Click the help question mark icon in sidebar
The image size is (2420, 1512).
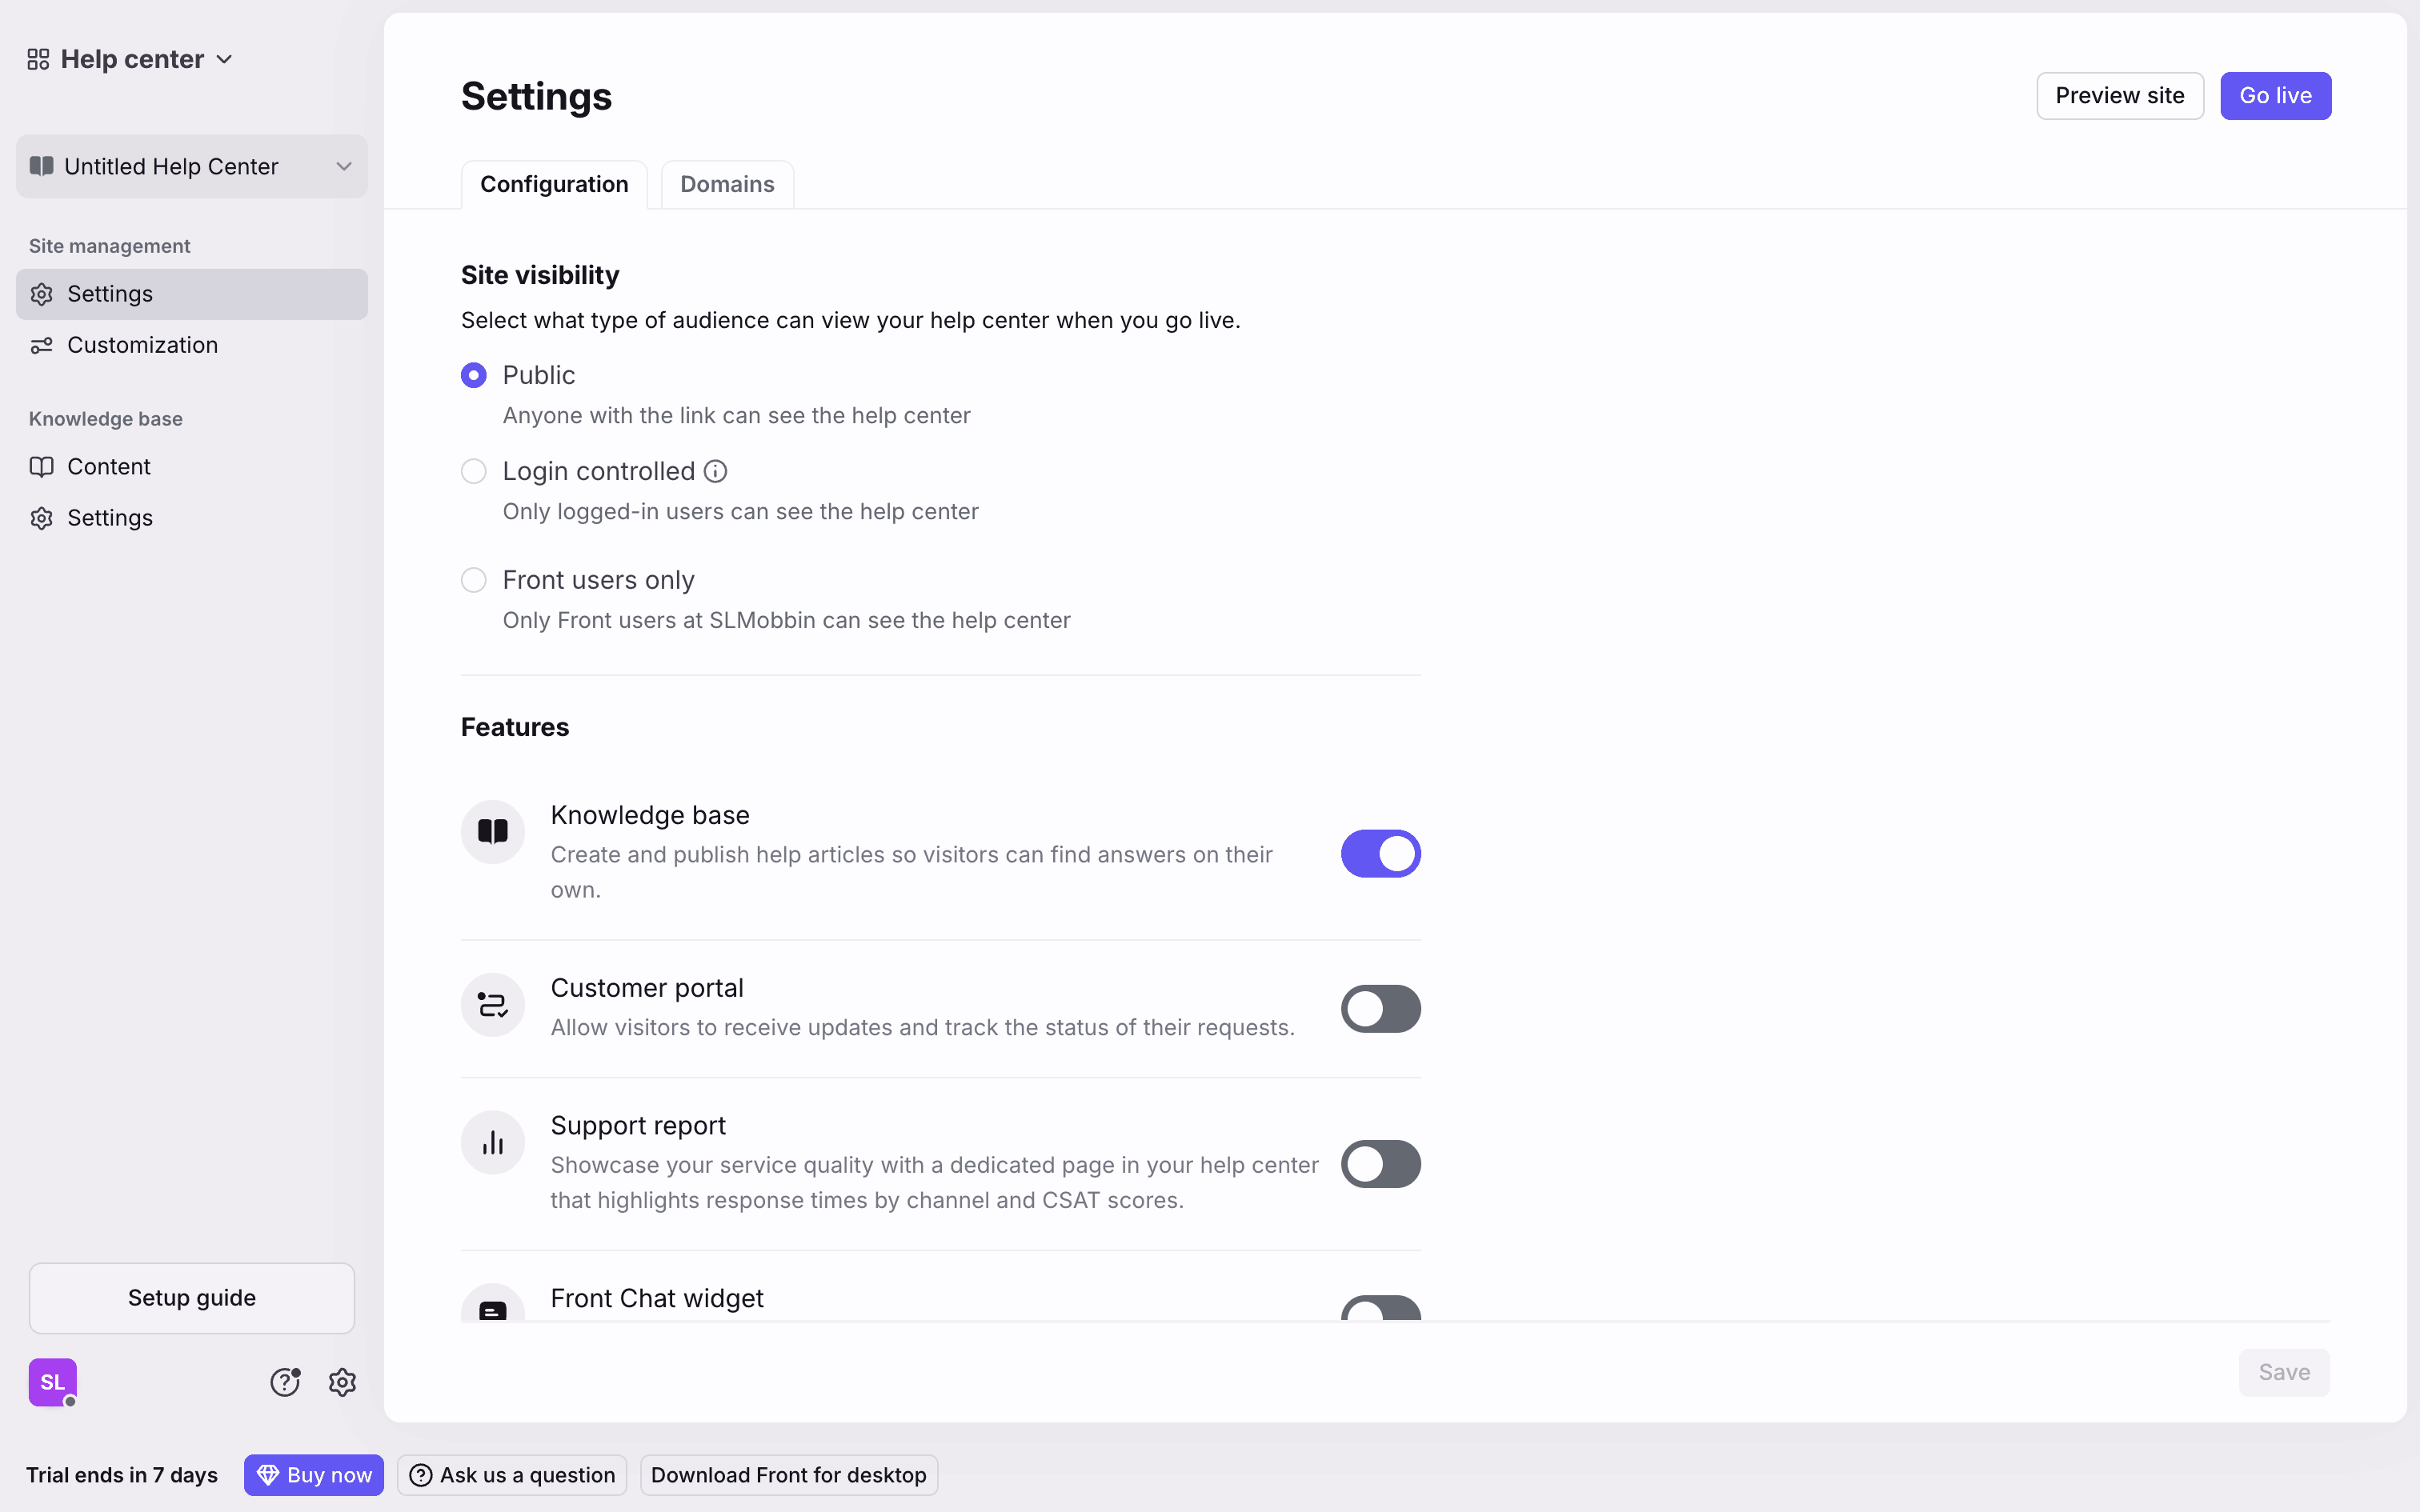point(285,1382)
